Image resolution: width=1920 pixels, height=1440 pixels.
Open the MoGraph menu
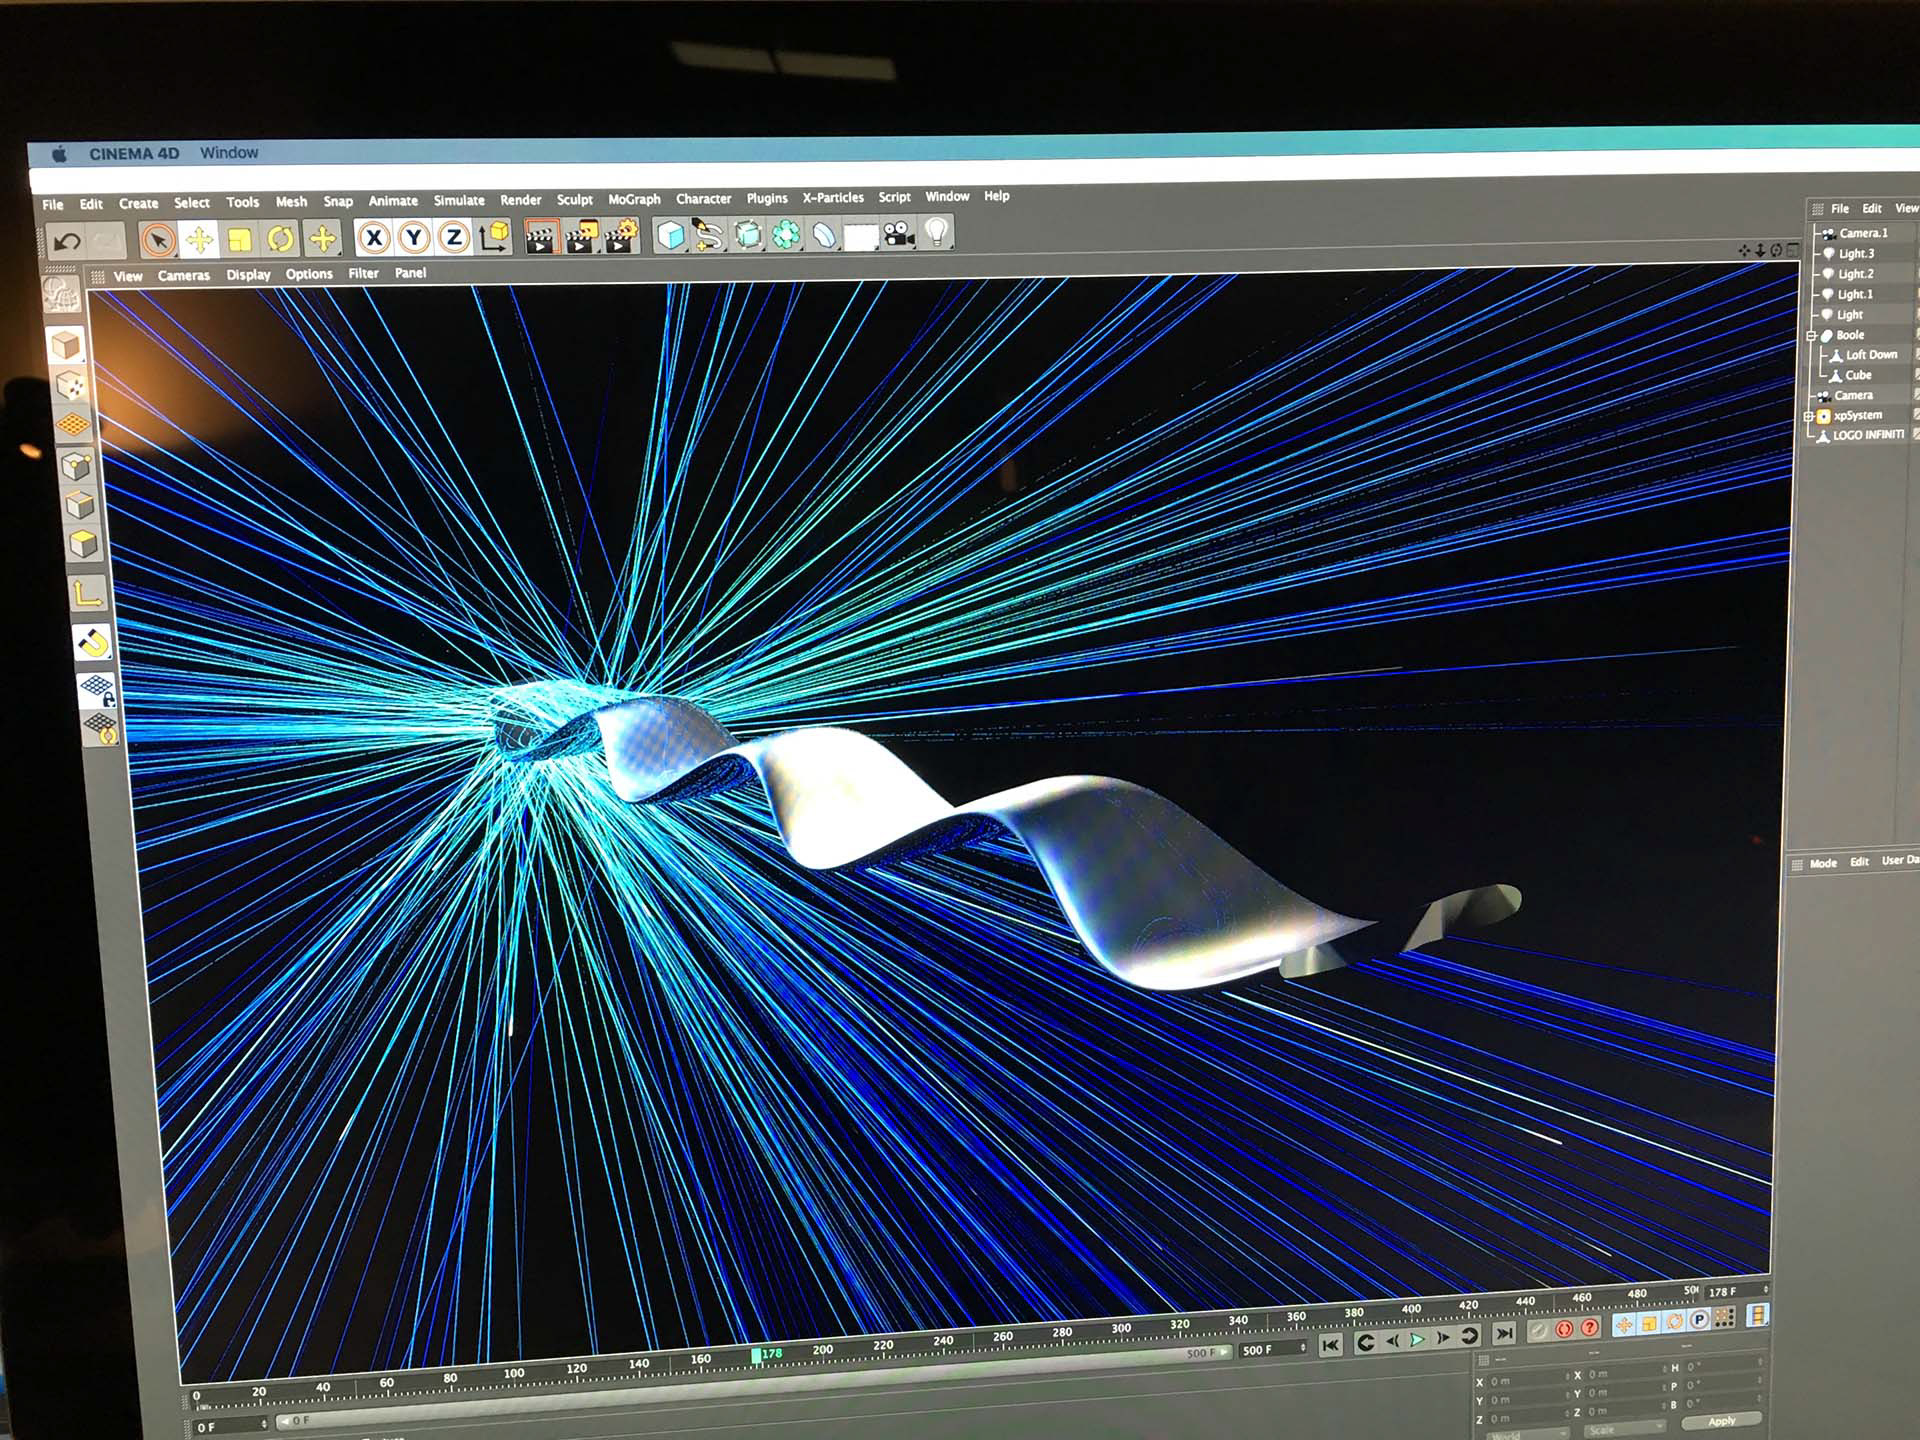pos(634,199)
